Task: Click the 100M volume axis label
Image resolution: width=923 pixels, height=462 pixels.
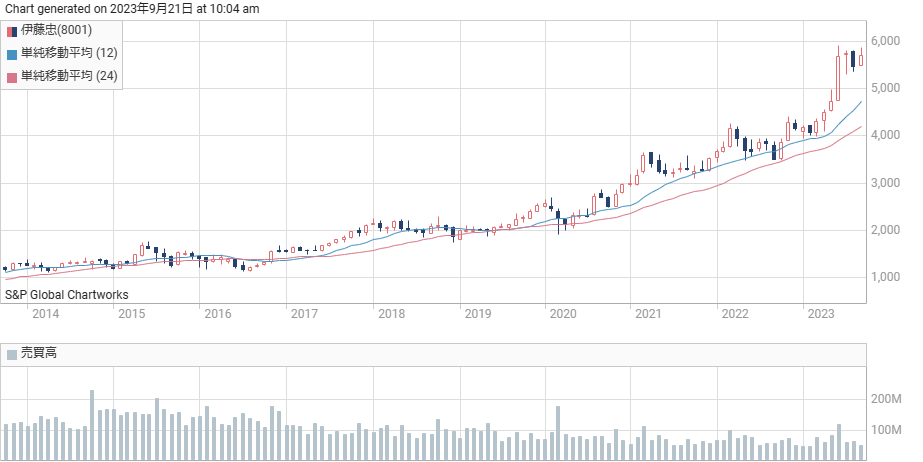Action: pyautogui.click(x=887, y=430)
